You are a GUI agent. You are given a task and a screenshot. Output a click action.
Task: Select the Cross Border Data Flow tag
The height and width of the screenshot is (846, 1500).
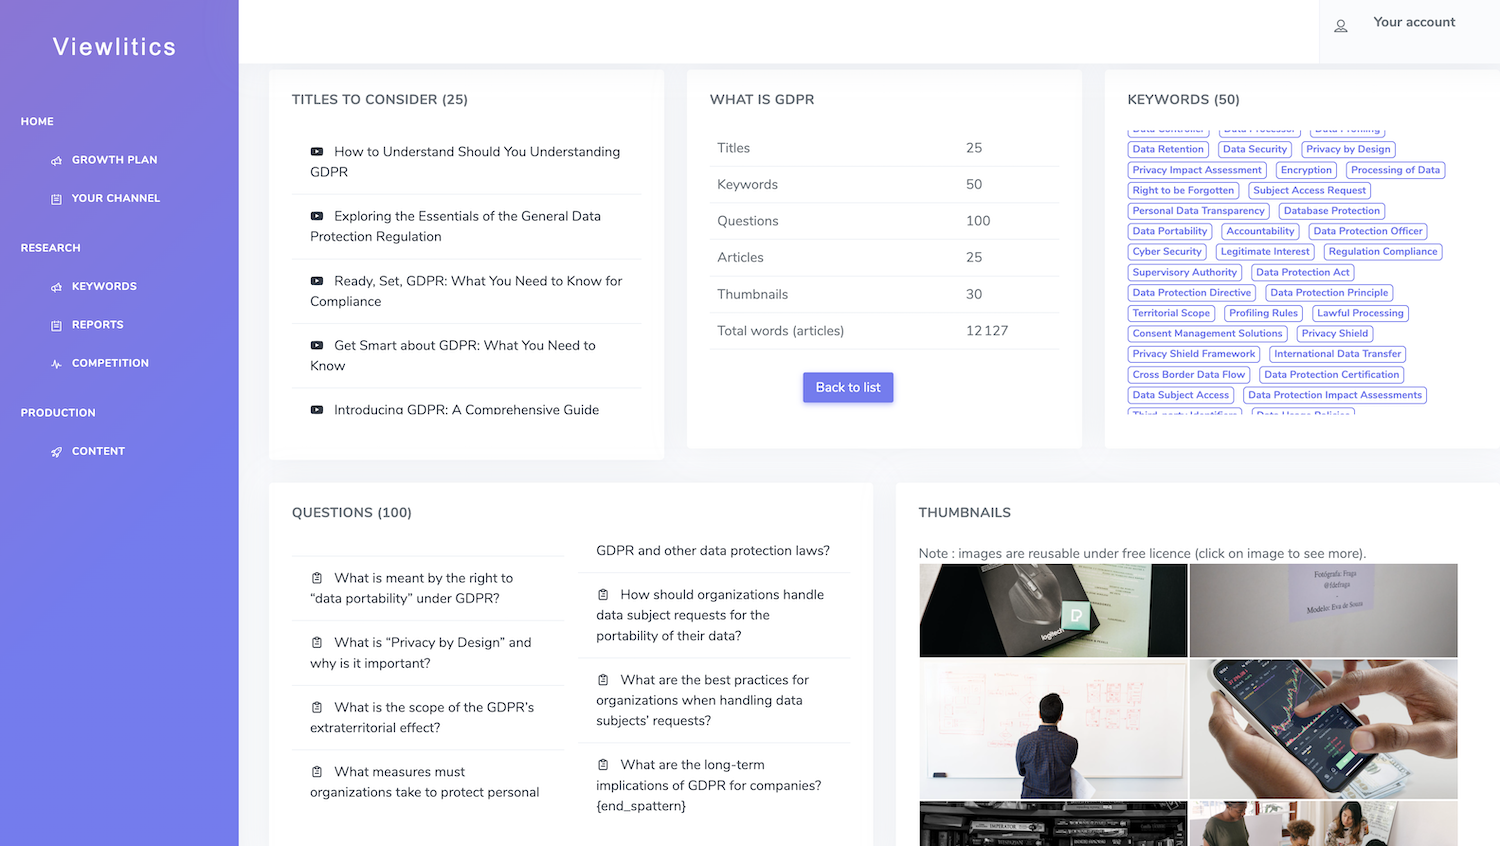tap(1189, 375)
